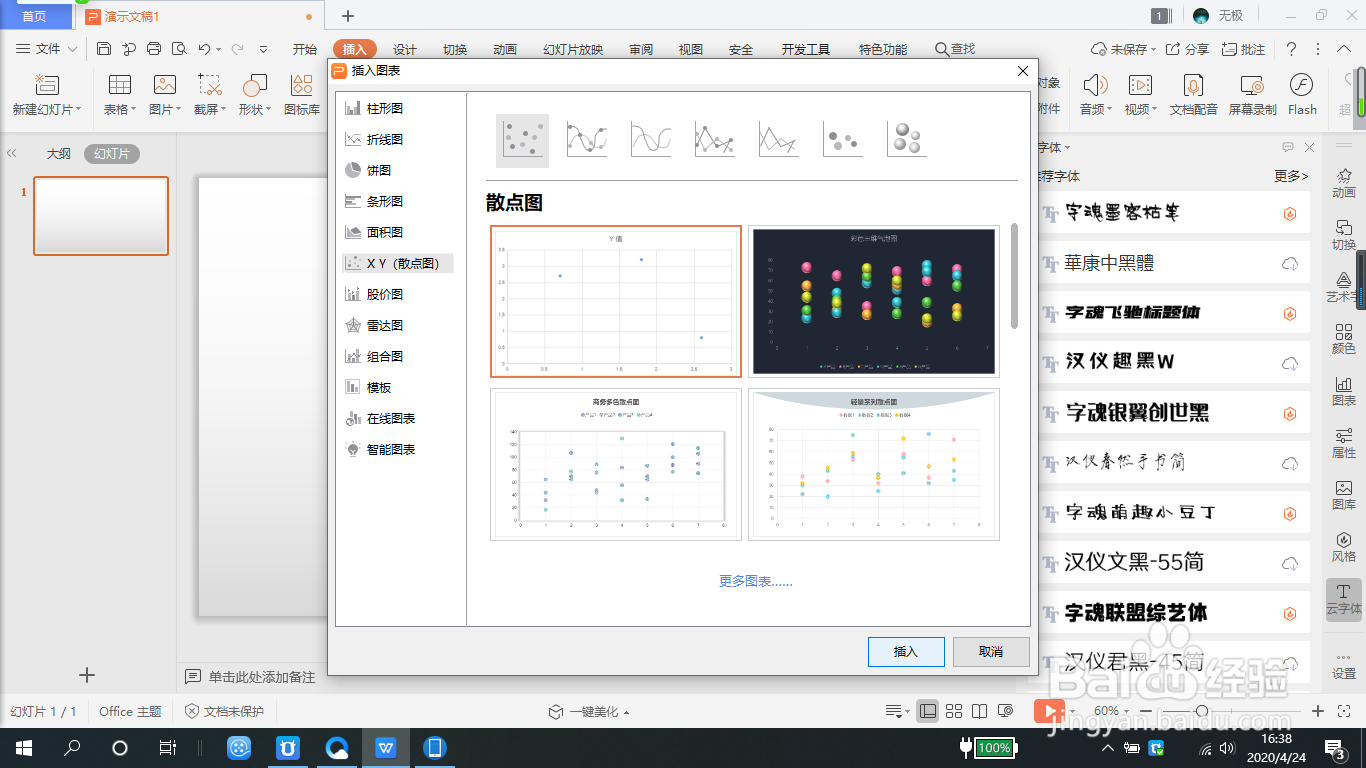Pick the 商务多色散点图 template thumbnail
1366x768 pixels.
pyautogui.click(x=616, y=464)
